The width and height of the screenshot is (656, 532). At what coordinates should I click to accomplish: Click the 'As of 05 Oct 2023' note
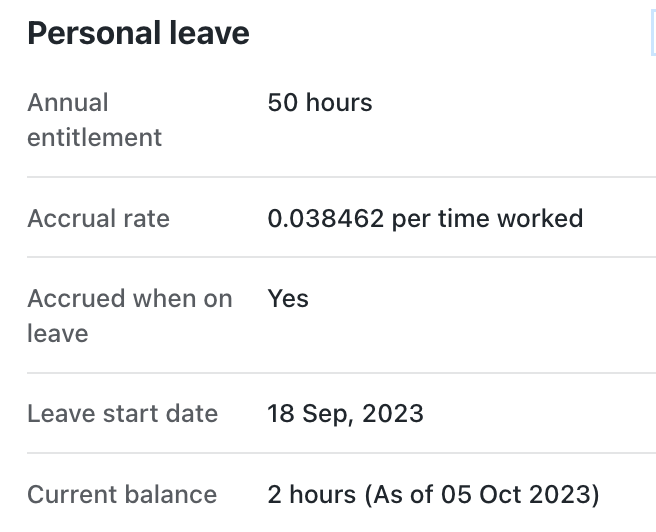point(482,495)
